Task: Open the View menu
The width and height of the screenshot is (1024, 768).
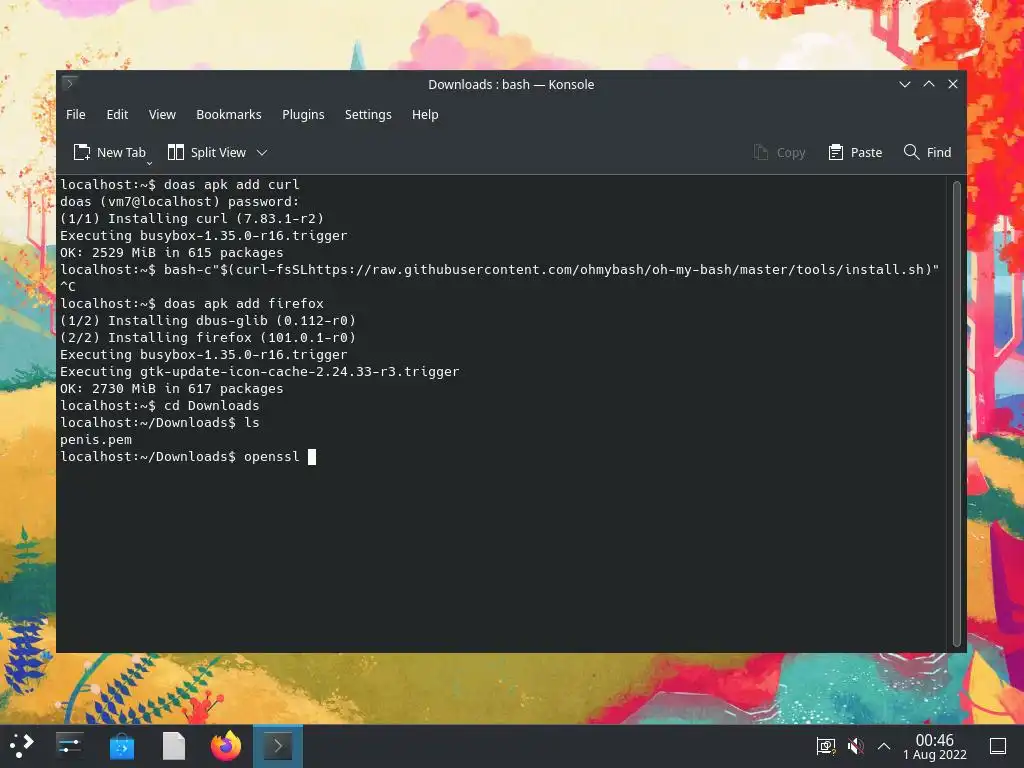Action: [162, 114]
